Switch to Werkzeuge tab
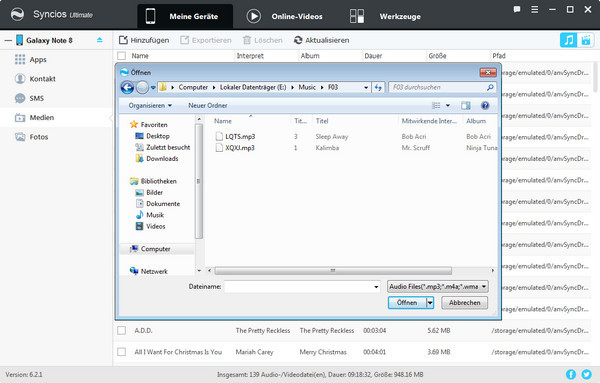Image resolution: width=600 pixels, height=383 pixels. pyautogui.click(x=385, y=16)
